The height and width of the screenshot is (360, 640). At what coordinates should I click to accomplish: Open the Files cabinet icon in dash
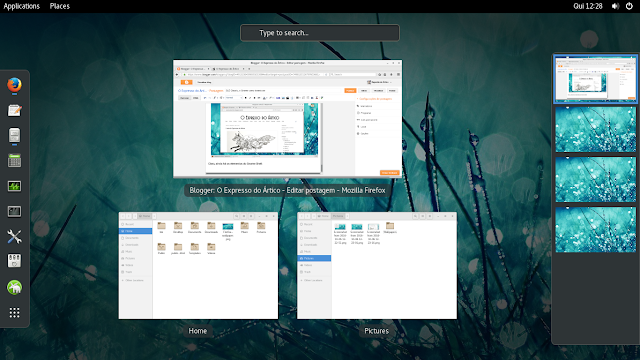14,136
